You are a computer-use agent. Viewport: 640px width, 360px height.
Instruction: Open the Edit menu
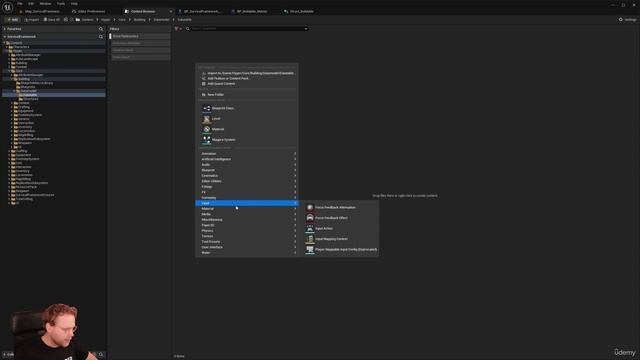coord(31,4)
